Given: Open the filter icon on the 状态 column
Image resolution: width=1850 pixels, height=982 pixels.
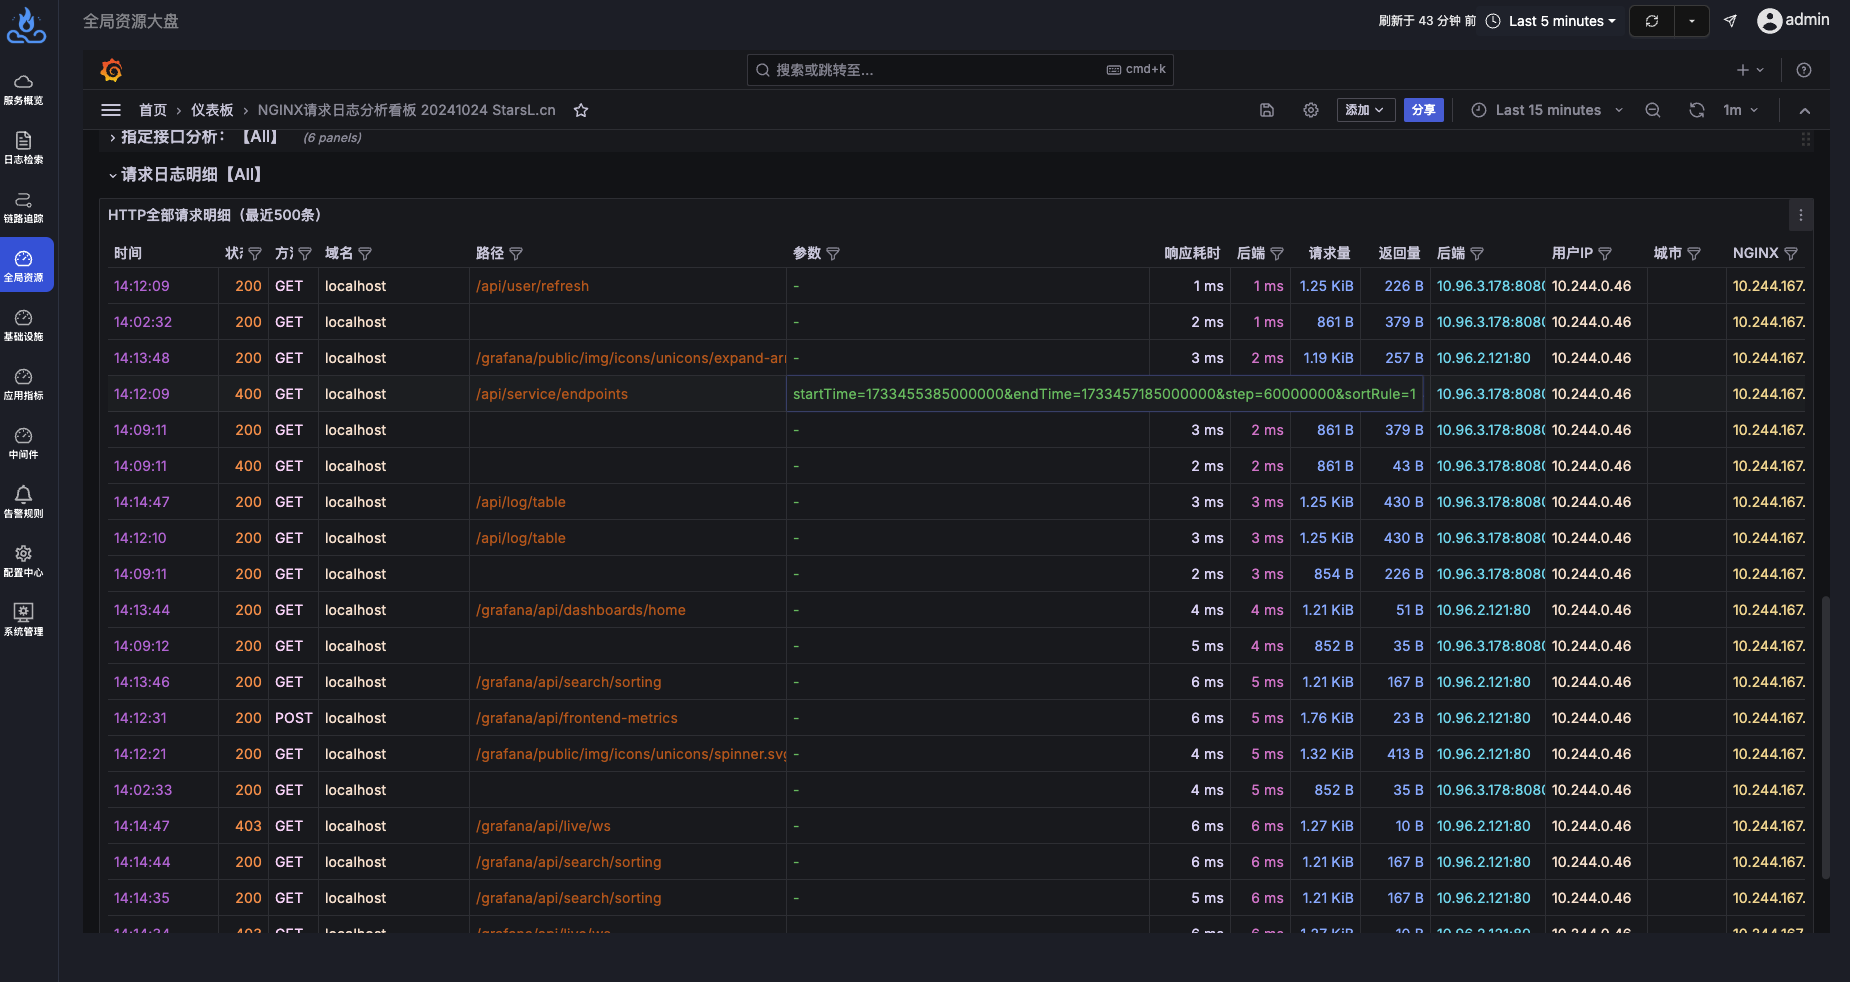Looking at the screenshot, I should [x=254, y=253].
